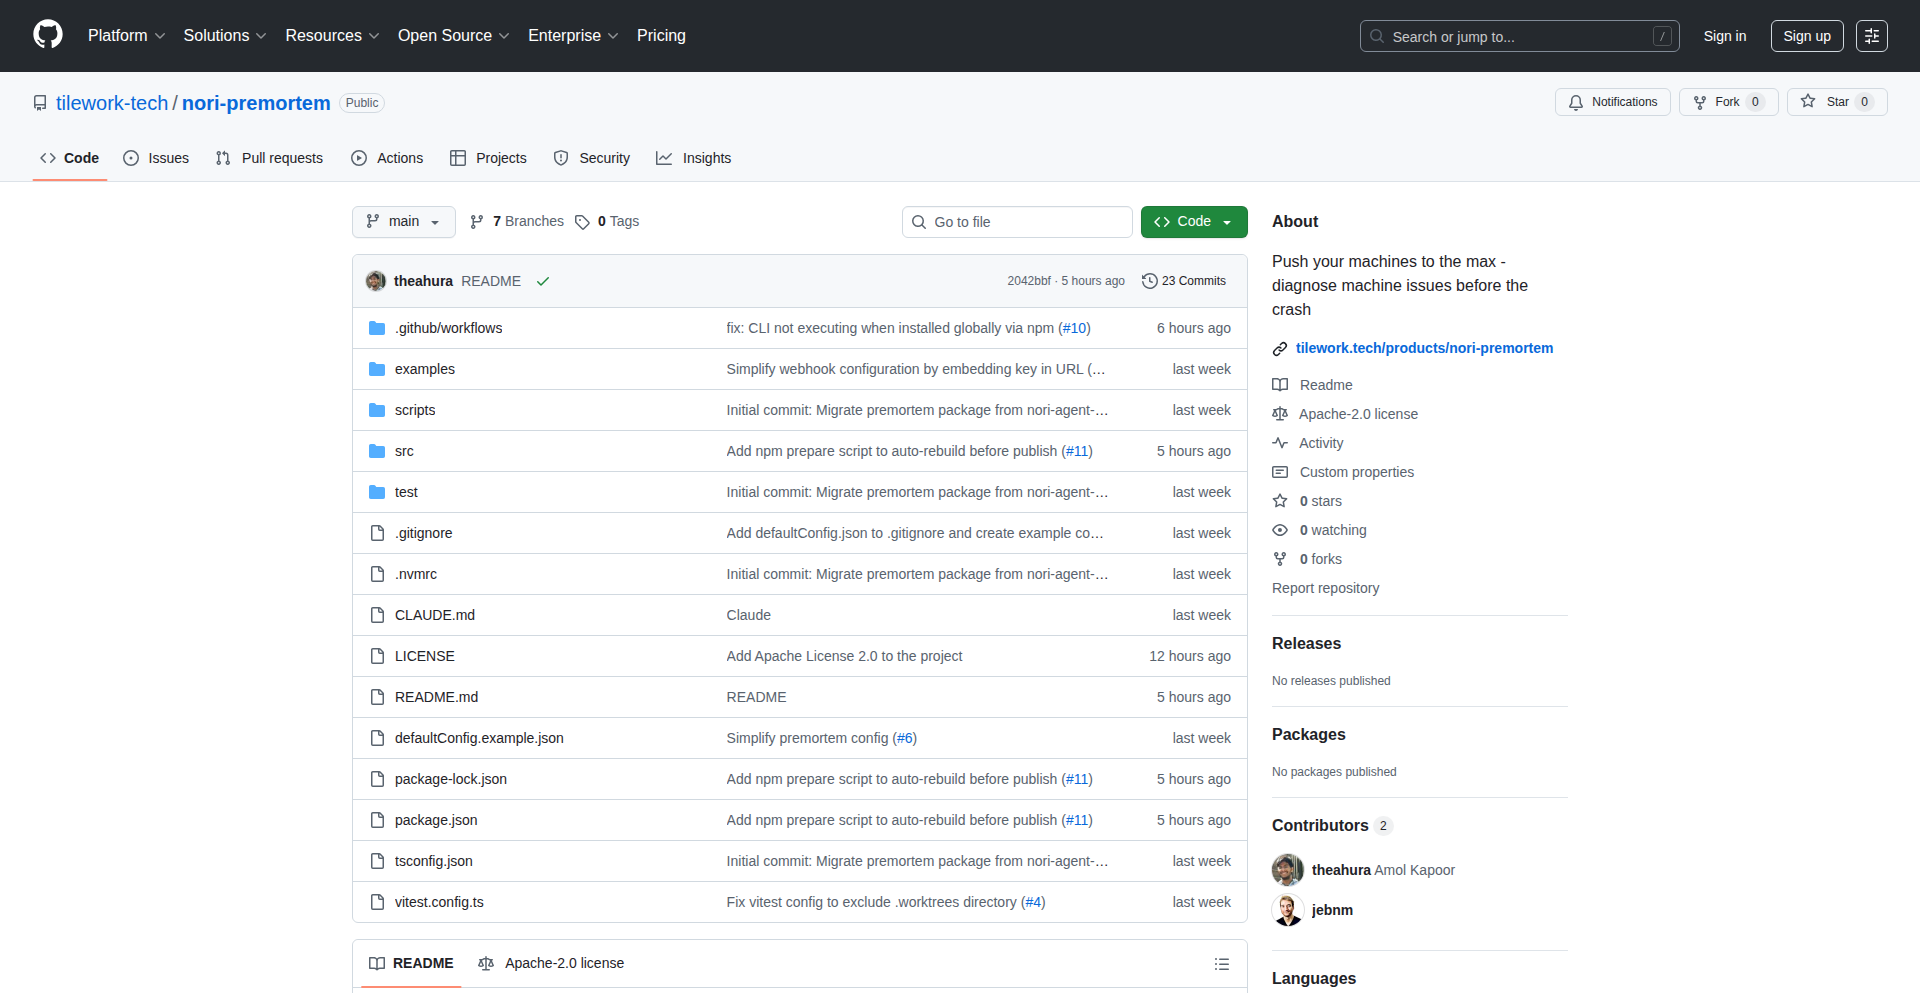Switch to the Security tab
Screen dimensions: 1920x993
click(592, 158)
